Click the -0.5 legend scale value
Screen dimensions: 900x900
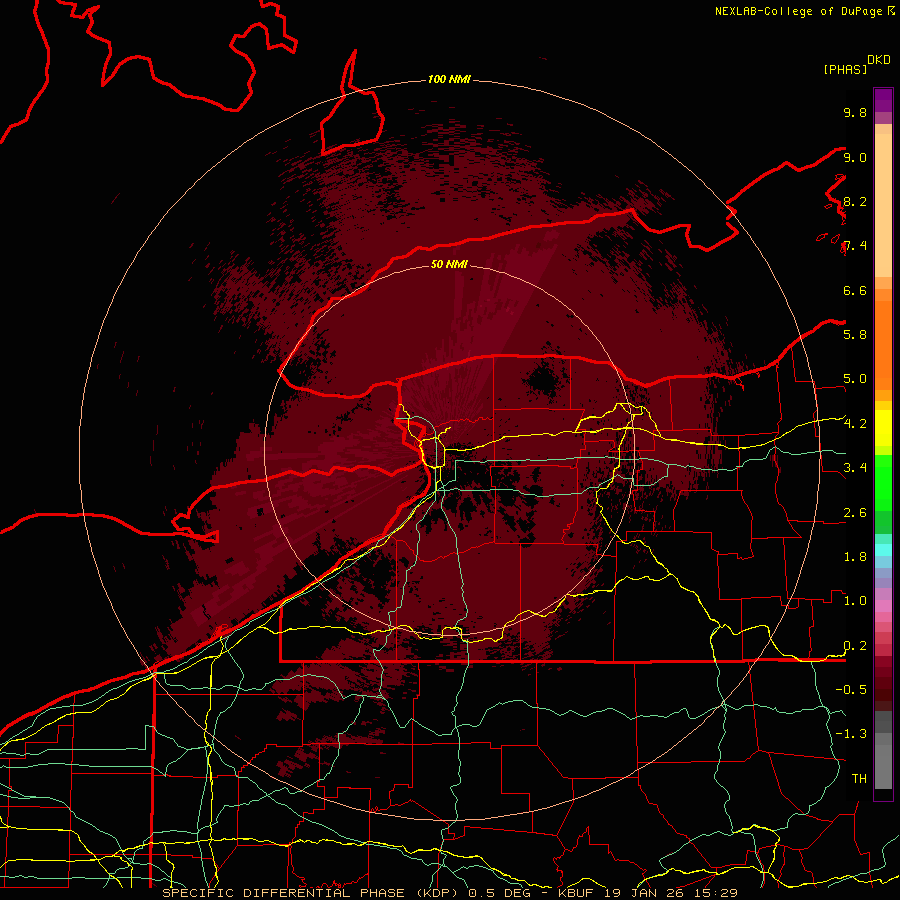(851, 690)
